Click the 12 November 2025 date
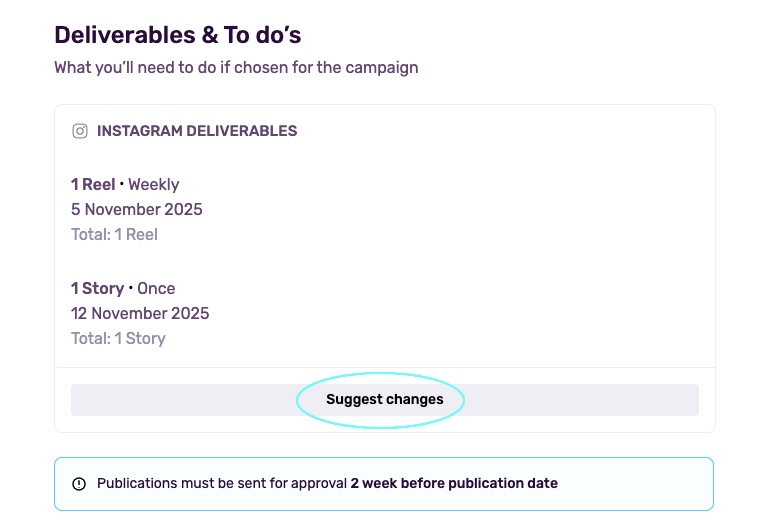 point(140,313)
